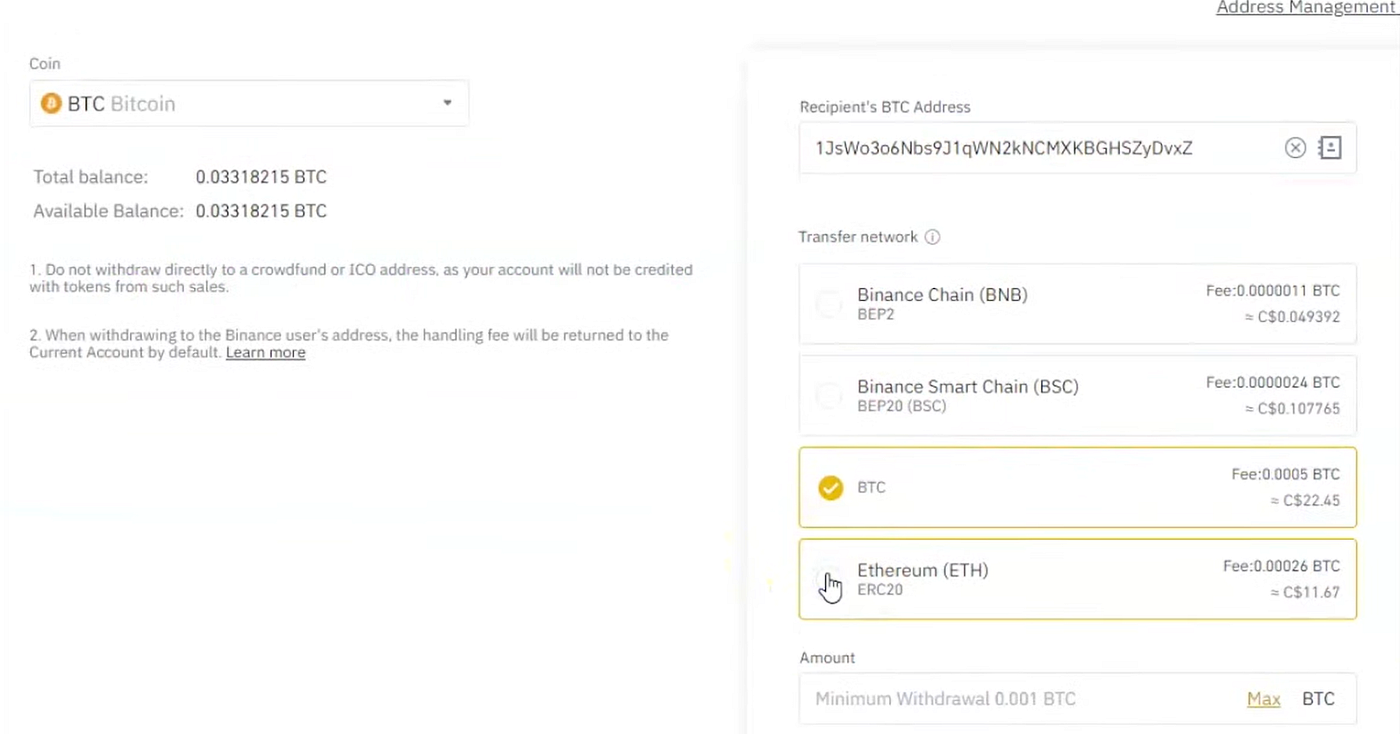Click the Bitcoin coin logo

pos(51,103)
